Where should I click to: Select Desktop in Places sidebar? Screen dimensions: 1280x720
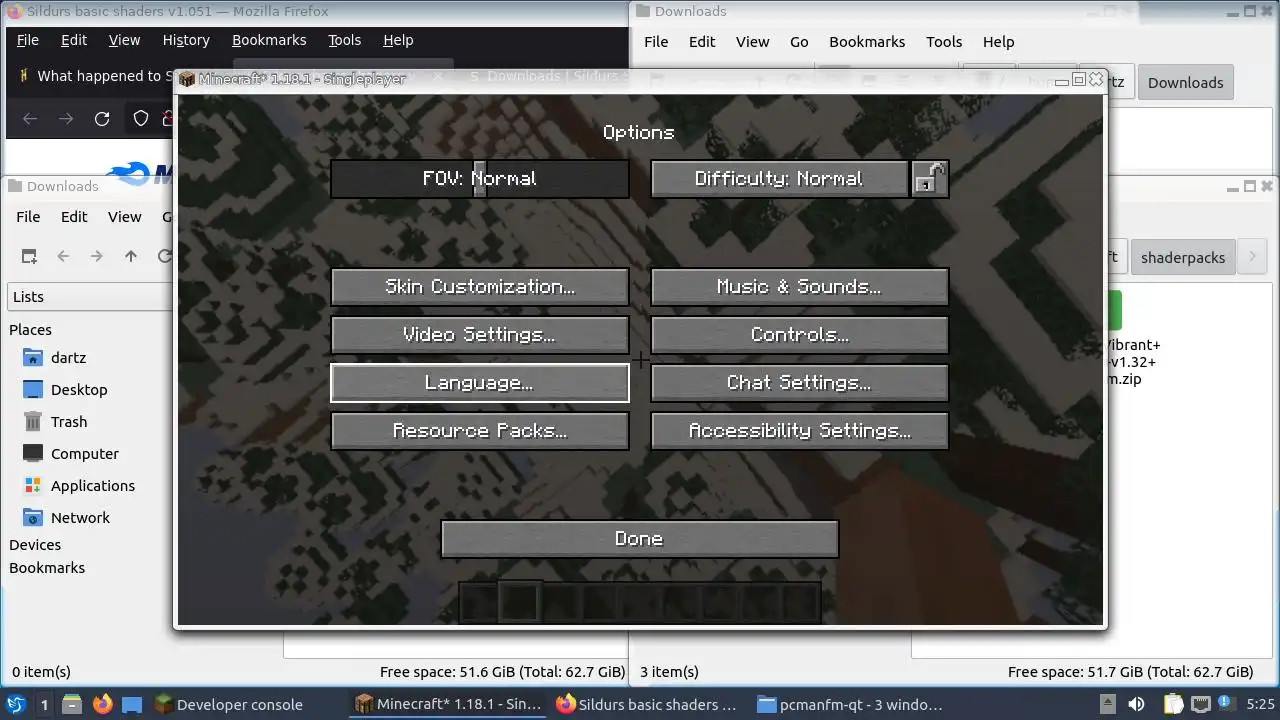(x=79, y=390)
